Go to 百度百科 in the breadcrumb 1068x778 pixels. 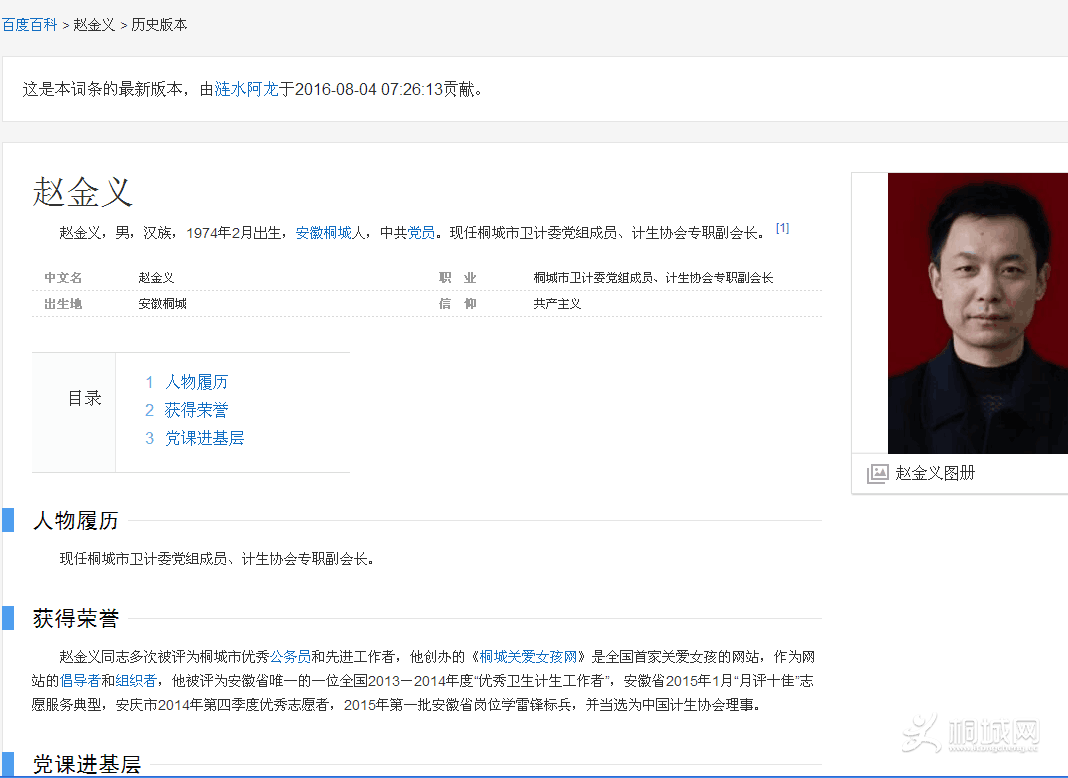pos(29,25)
